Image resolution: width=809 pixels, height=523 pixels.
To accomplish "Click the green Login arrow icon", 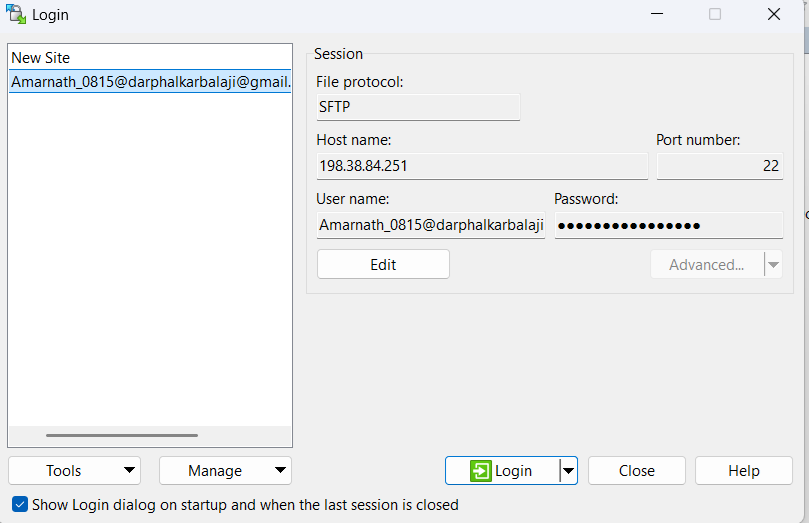I will 481,471.
